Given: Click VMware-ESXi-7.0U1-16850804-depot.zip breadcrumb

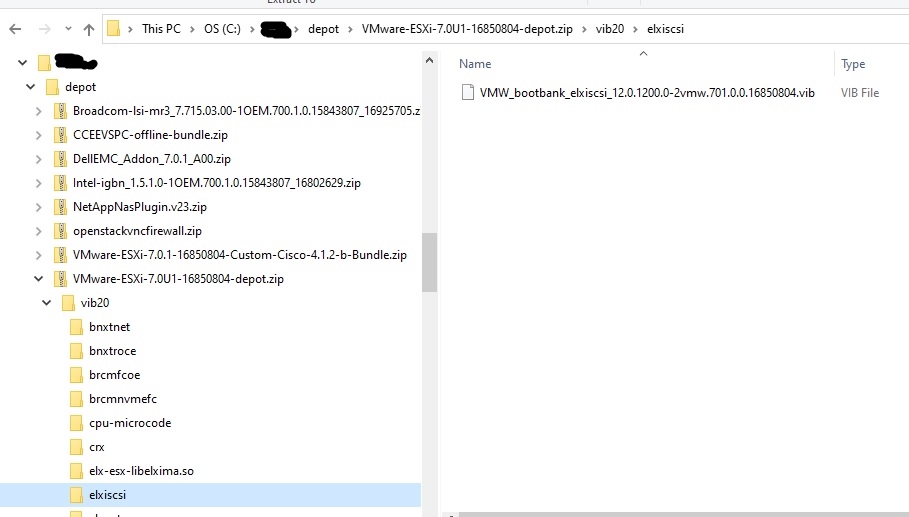Looking at the screenshot, I should [x=467, y=29].
